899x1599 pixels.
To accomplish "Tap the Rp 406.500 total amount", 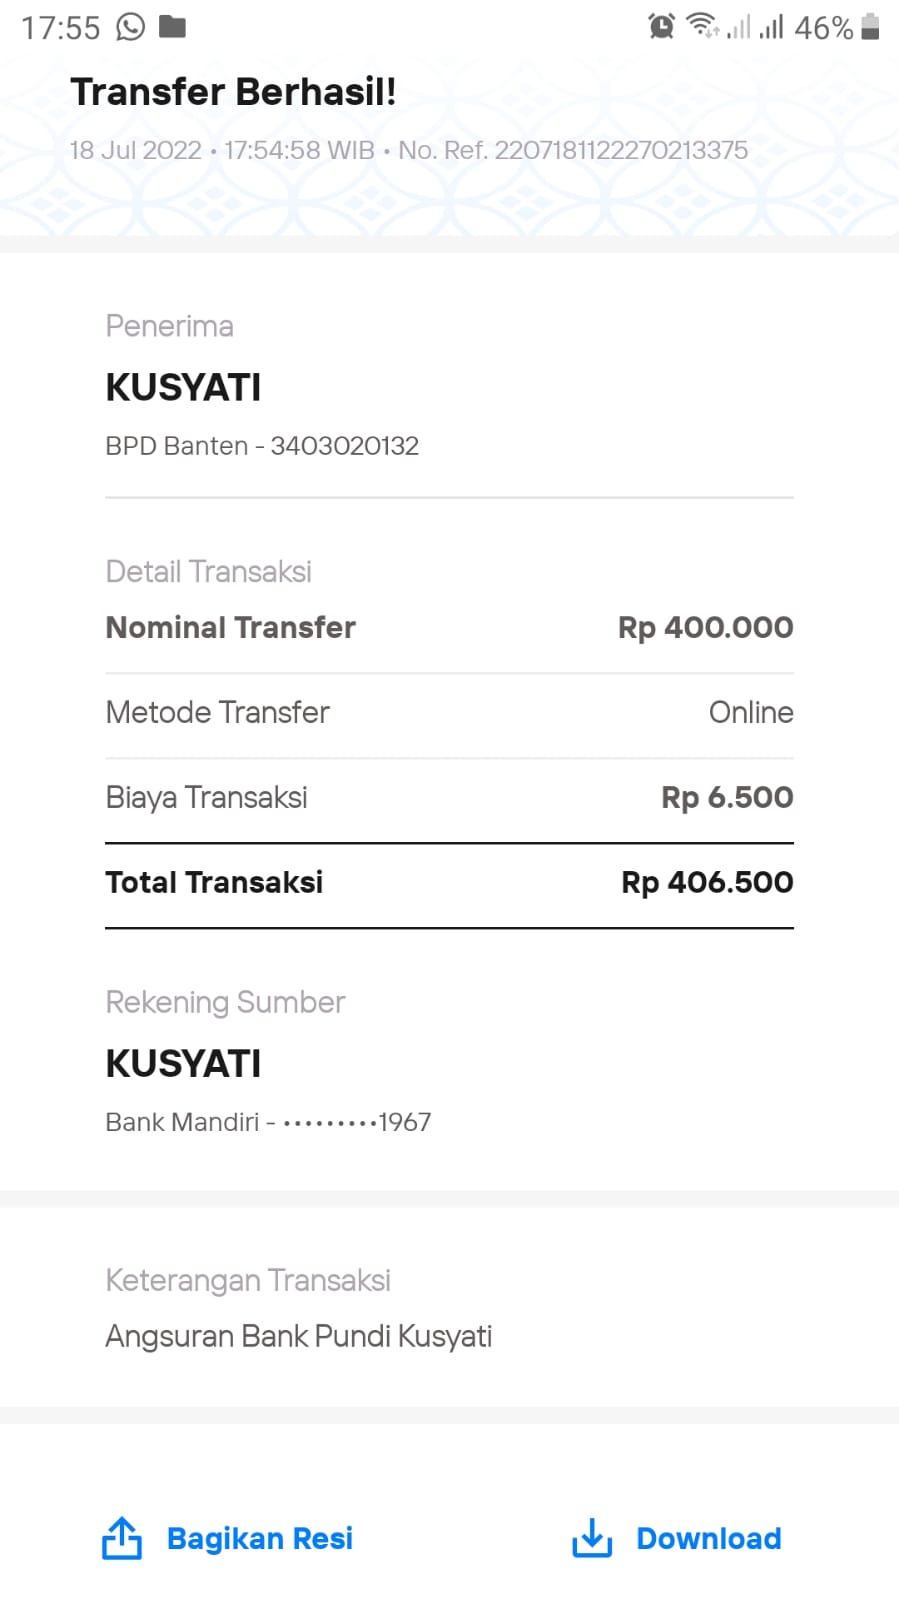I will click(x=707, y=882).
